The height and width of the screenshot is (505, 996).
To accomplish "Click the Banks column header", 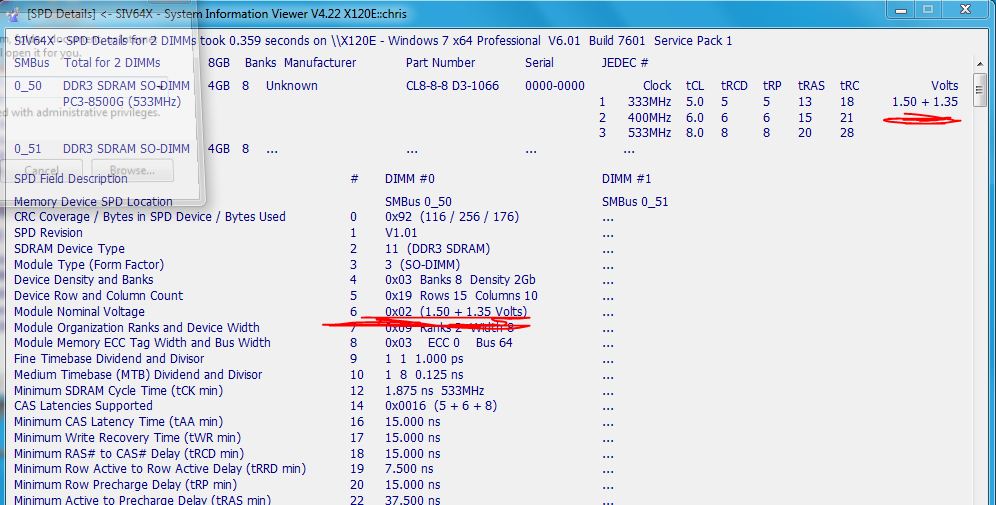I will (x=260, y=63).
